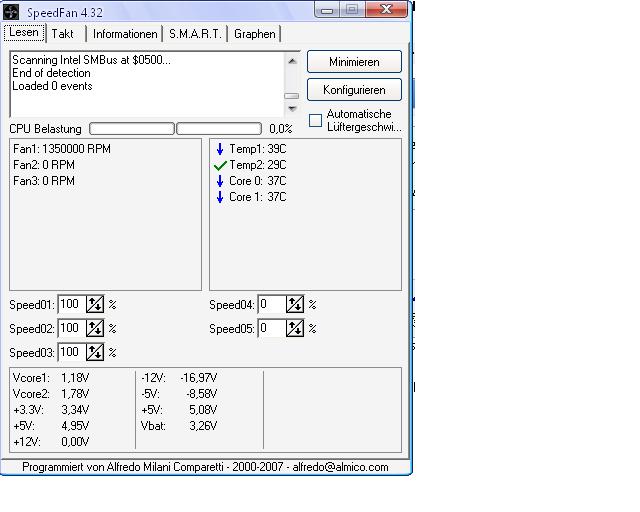Select the Fan3: 0 RPM reading
This screenshot has width=640, height=512.
click(44, 181)
